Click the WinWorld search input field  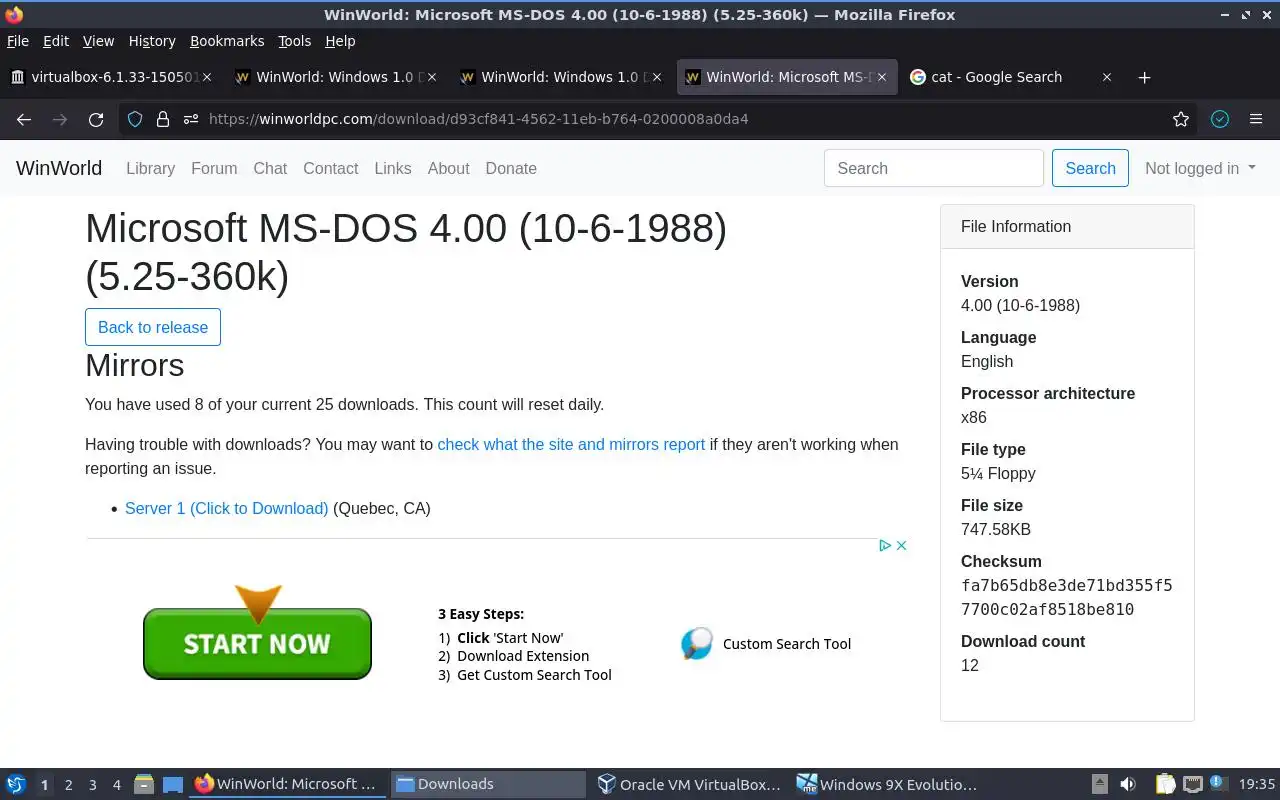point(934,168)
